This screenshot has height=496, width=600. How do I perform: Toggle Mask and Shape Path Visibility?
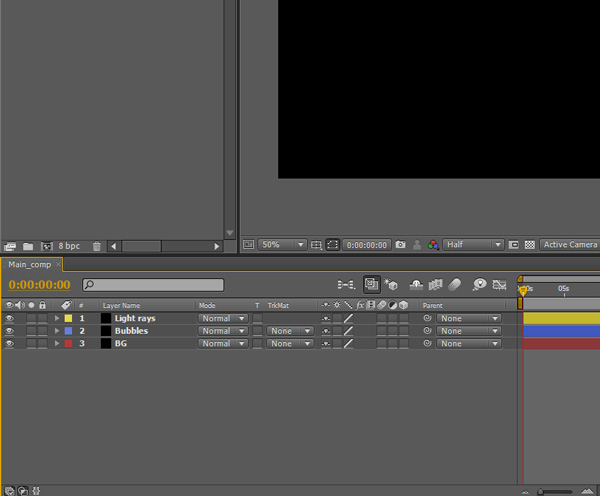(x=333, y=245)
